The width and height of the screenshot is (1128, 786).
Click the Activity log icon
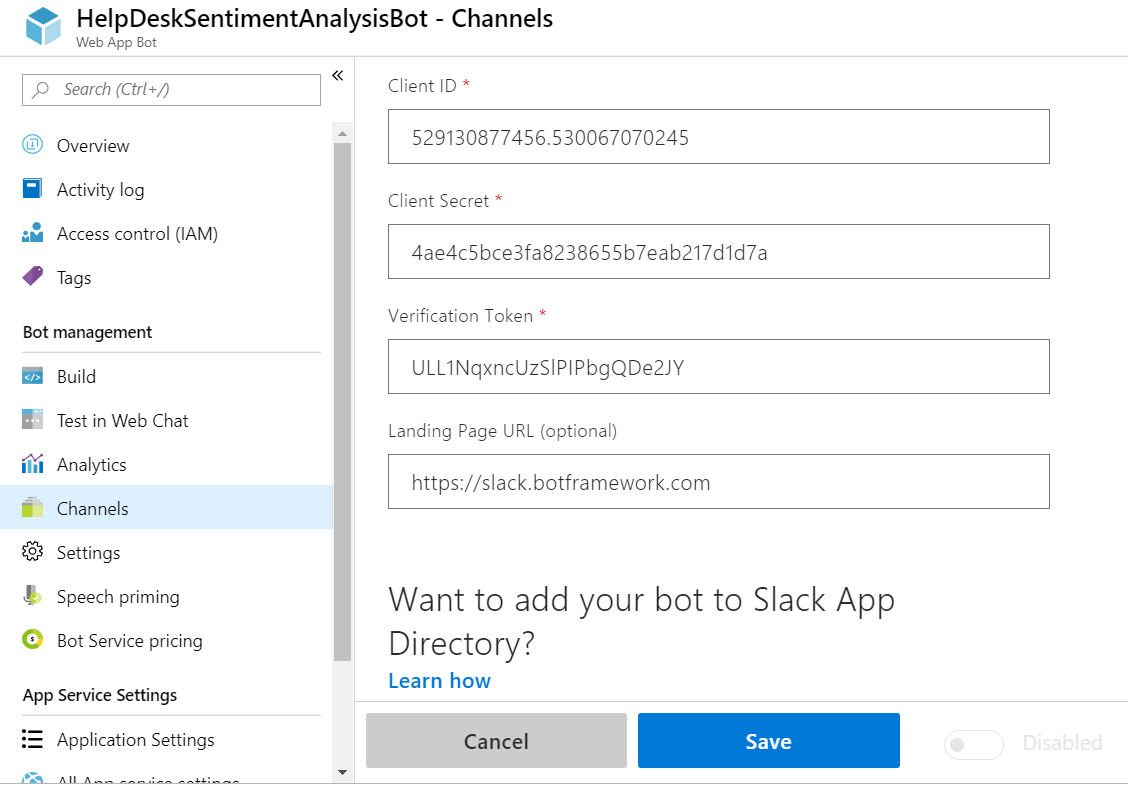pyautogui.click(x=32, y=189)
